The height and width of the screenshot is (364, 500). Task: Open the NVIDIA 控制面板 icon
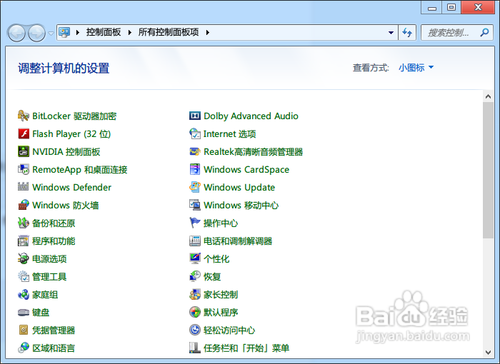tap(23, 152)
